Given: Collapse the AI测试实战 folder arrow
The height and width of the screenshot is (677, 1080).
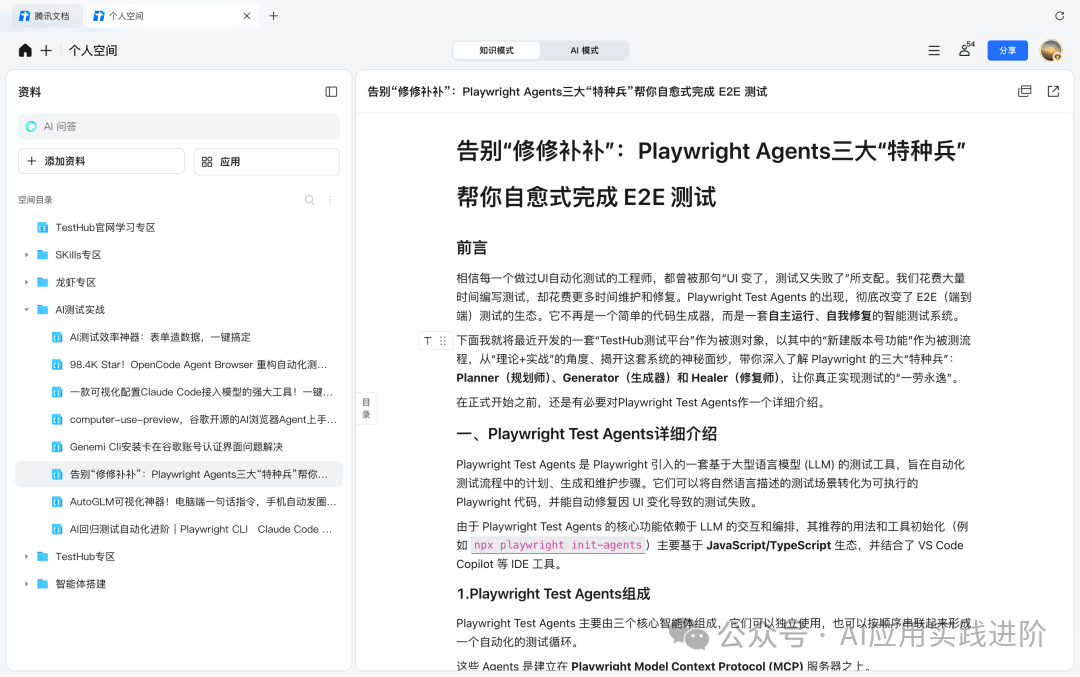Looking at the screenshot, I should [x=26, y=310].
